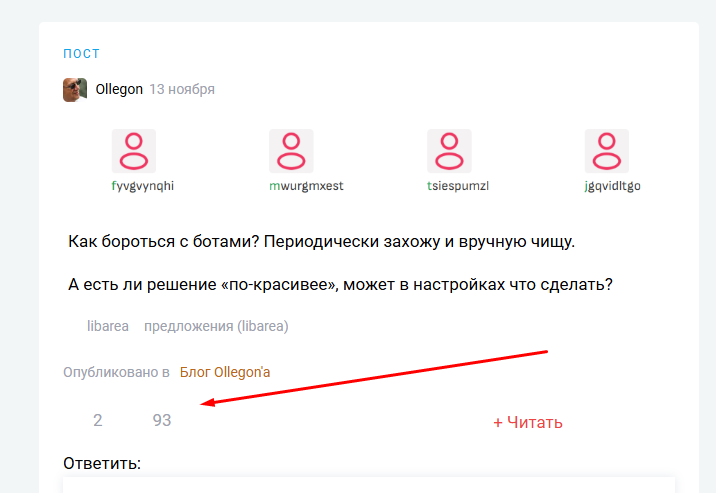Click the vote counter showing 2
716x493 pixels.
click(97, 421)
